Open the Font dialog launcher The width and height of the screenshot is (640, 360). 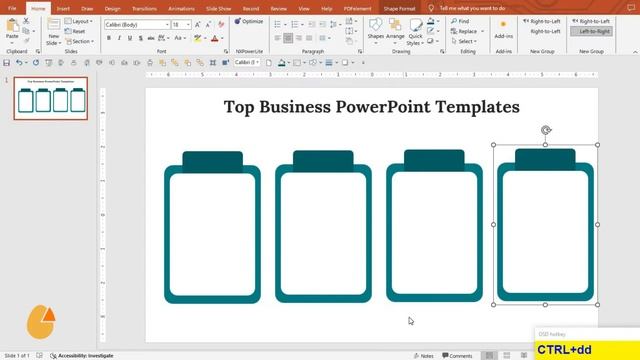tap(226, 51)
